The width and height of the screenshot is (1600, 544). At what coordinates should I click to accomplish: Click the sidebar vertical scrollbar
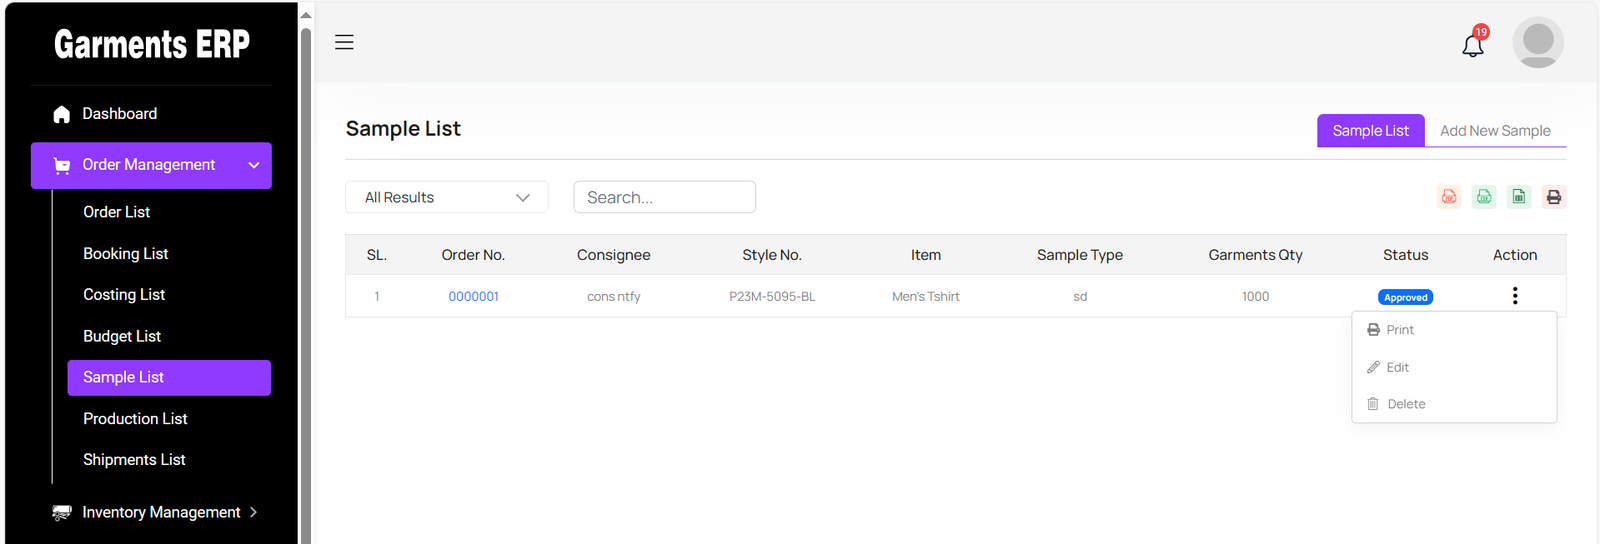306,280
